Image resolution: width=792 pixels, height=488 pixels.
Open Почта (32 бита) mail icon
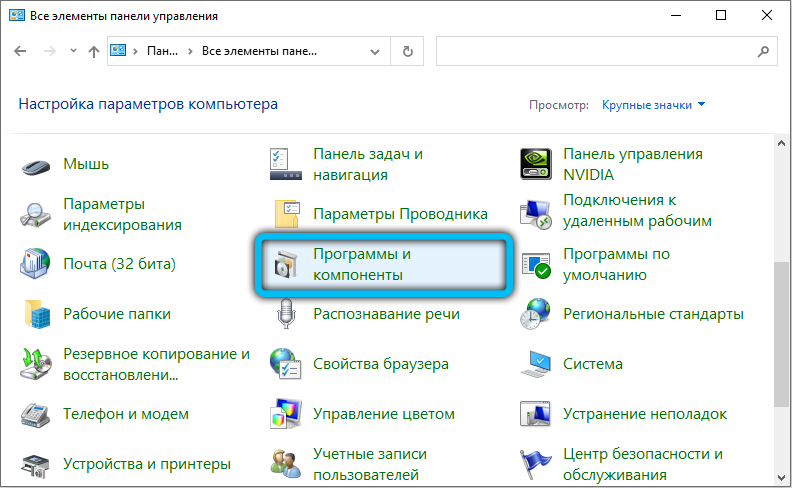(37, 264)
